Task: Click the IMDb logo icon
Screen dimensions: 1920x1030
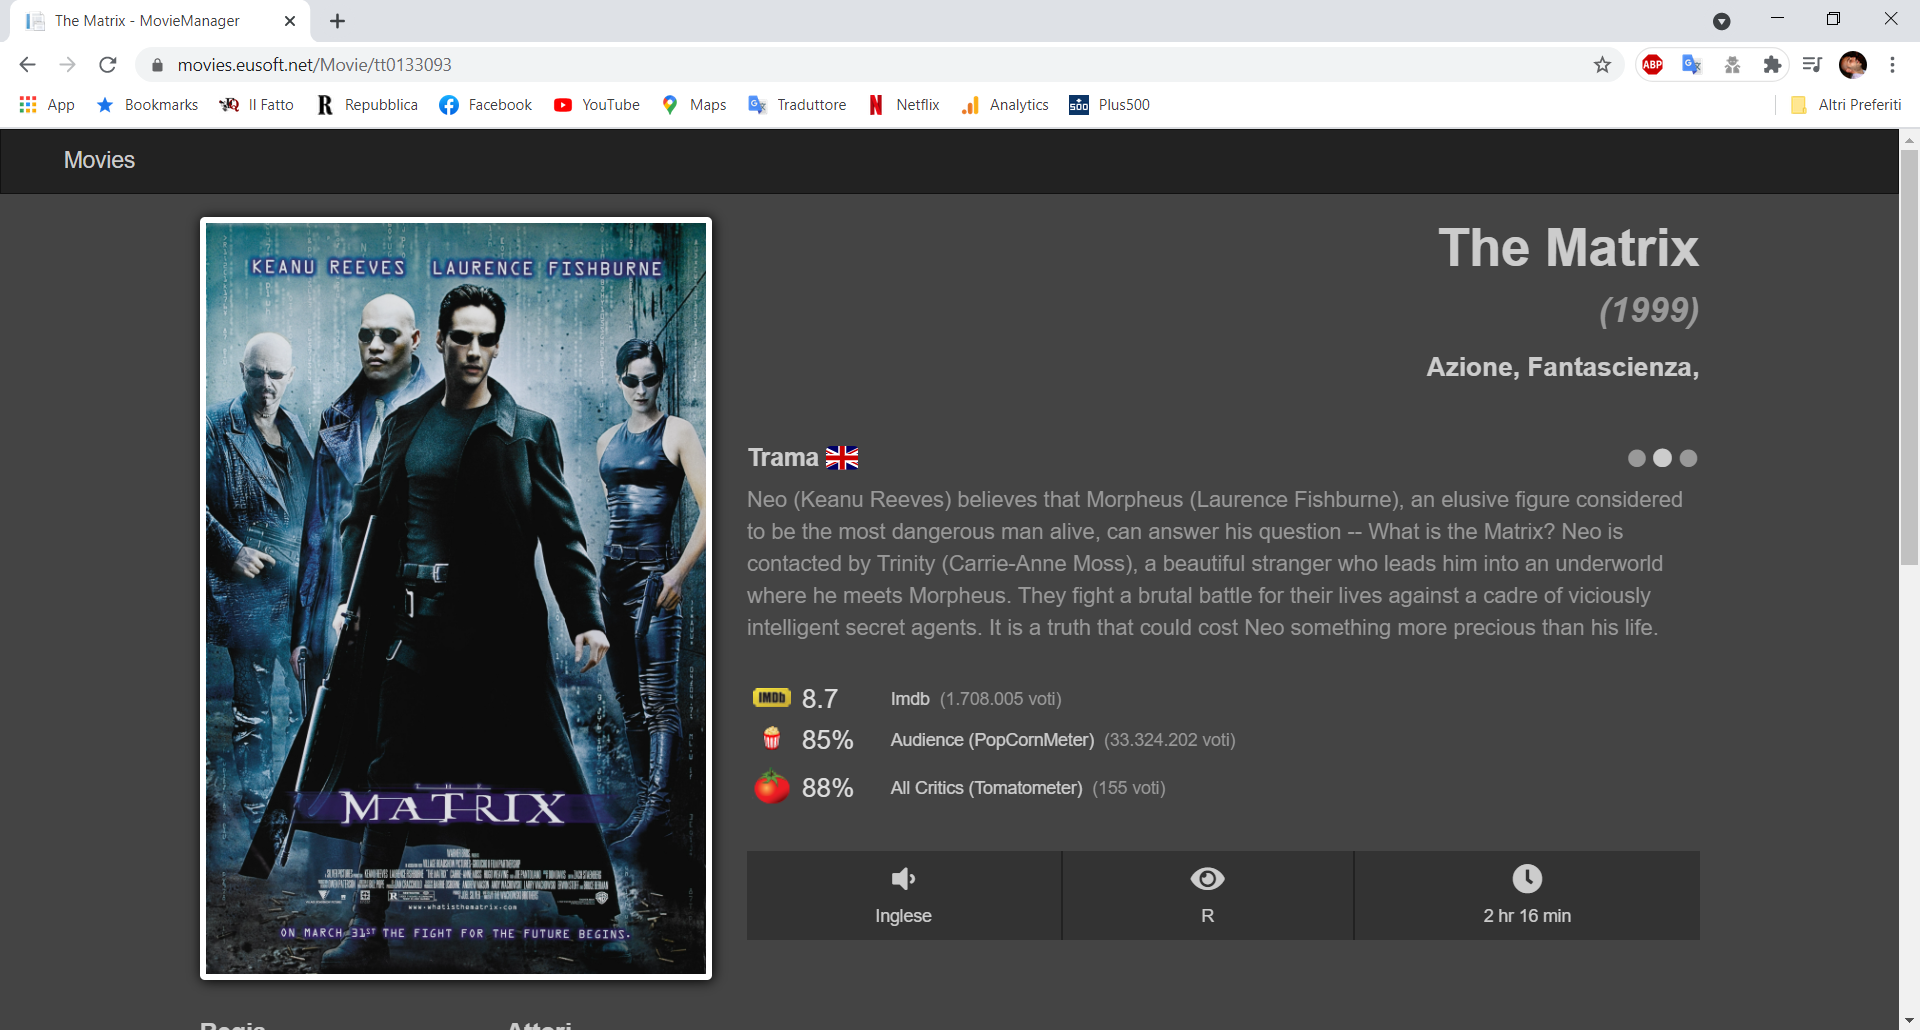Action: (772, 698)
